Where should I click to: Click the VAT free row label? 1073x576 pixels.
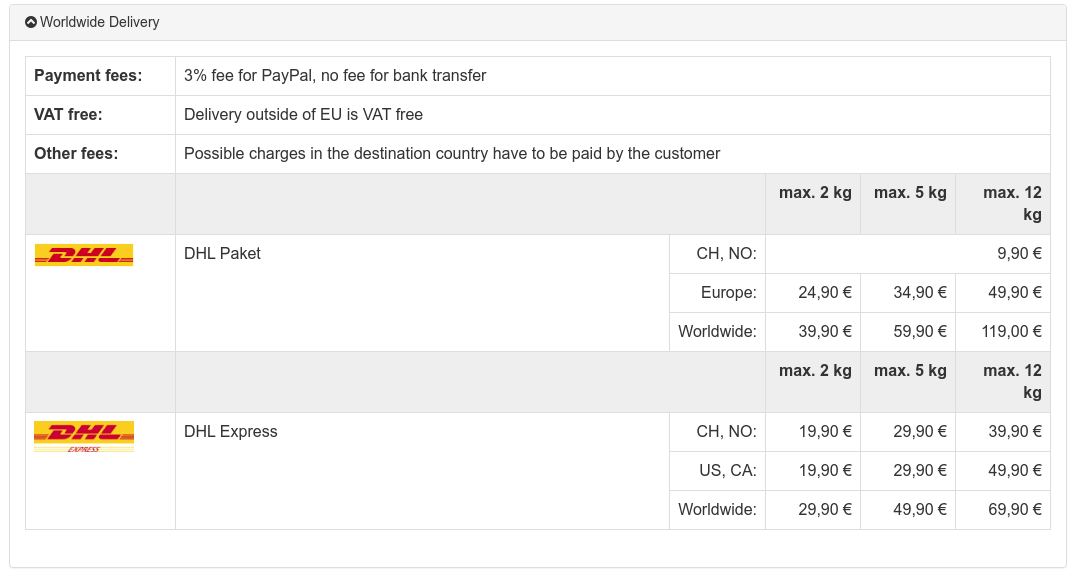pyautogui.click(x=68, y=115)
